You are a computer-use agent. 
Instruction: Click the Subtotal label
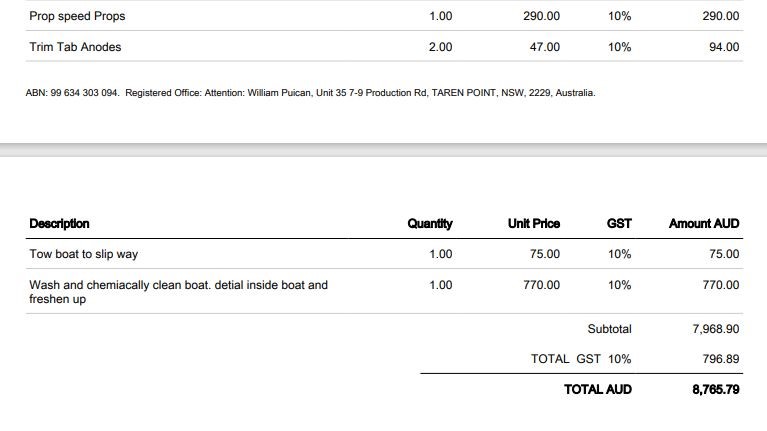[609, 328]
